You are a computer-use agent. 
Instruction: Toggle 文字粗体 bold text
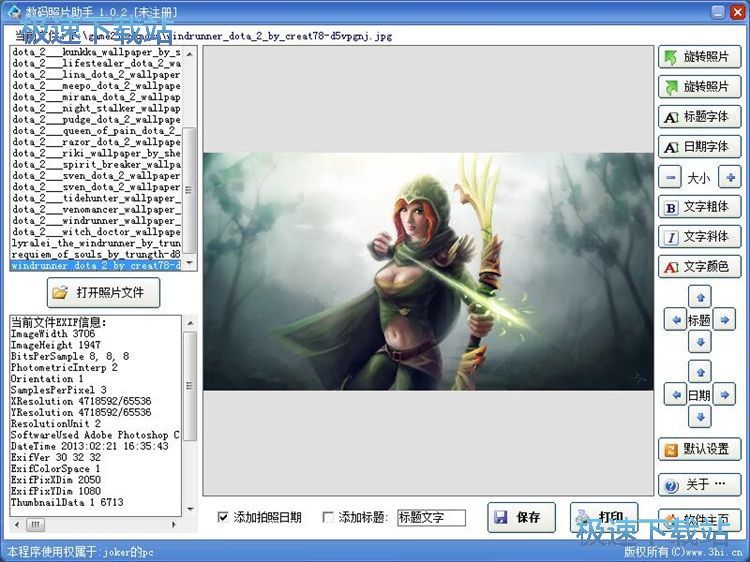tap(699, 207)
